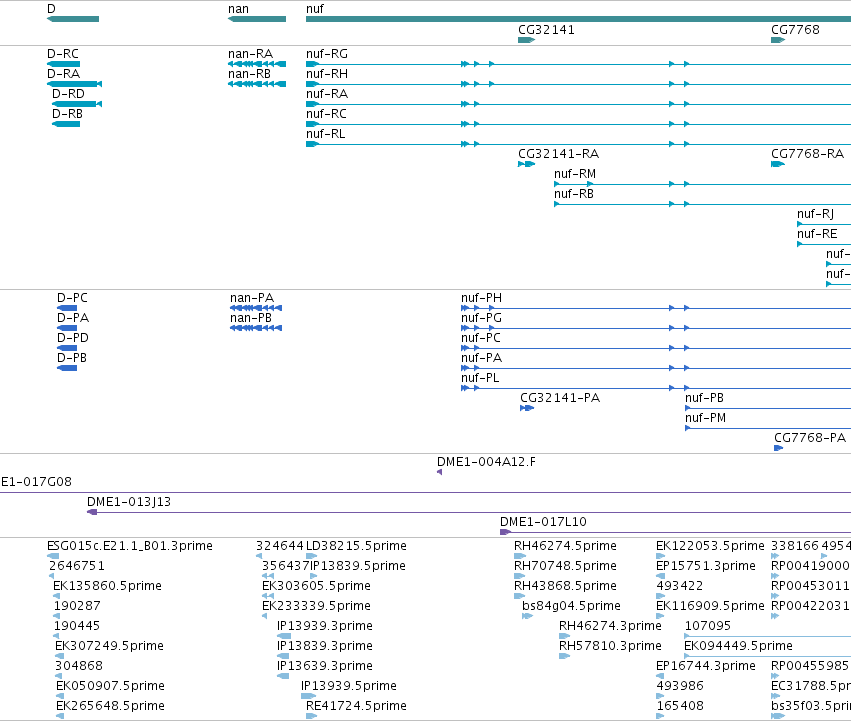Click the D-RA transcript feature
The height and width of the screenshot is (721, 851).
74,84
